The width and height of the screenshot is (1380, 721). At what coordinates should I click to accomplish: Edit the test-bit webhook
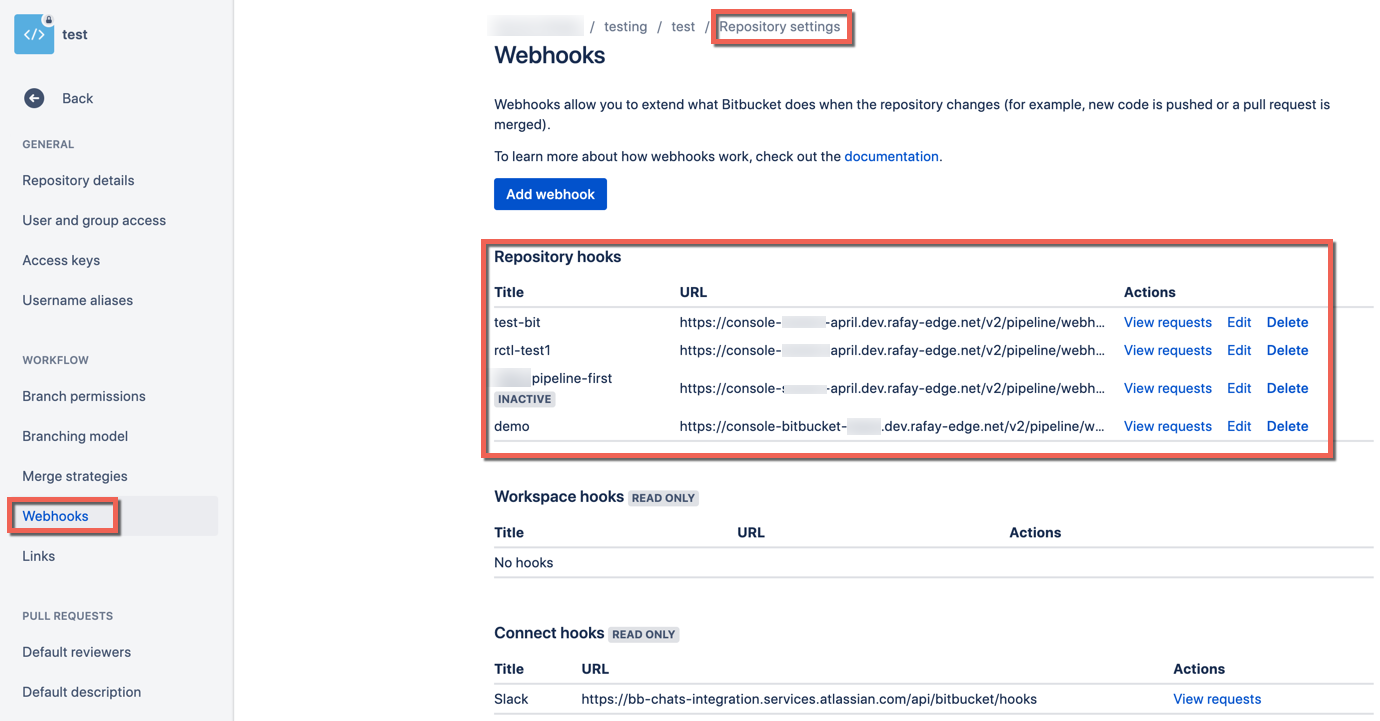(x=1239, y=322)
